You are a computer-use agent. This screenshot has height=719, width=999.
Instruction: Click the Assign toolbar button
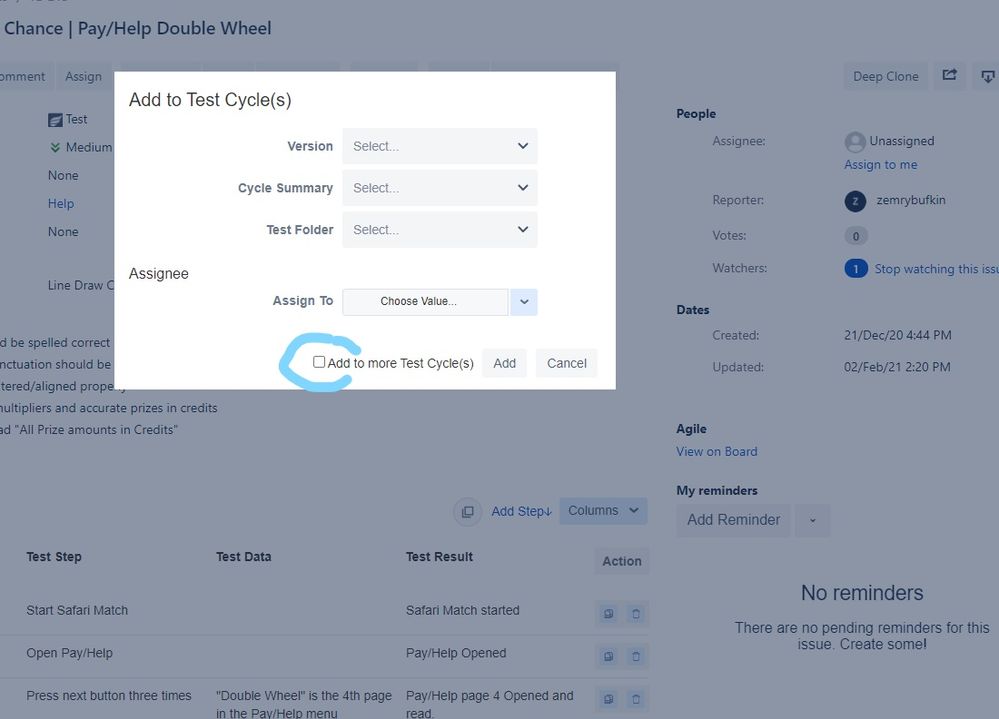point(83,76)
